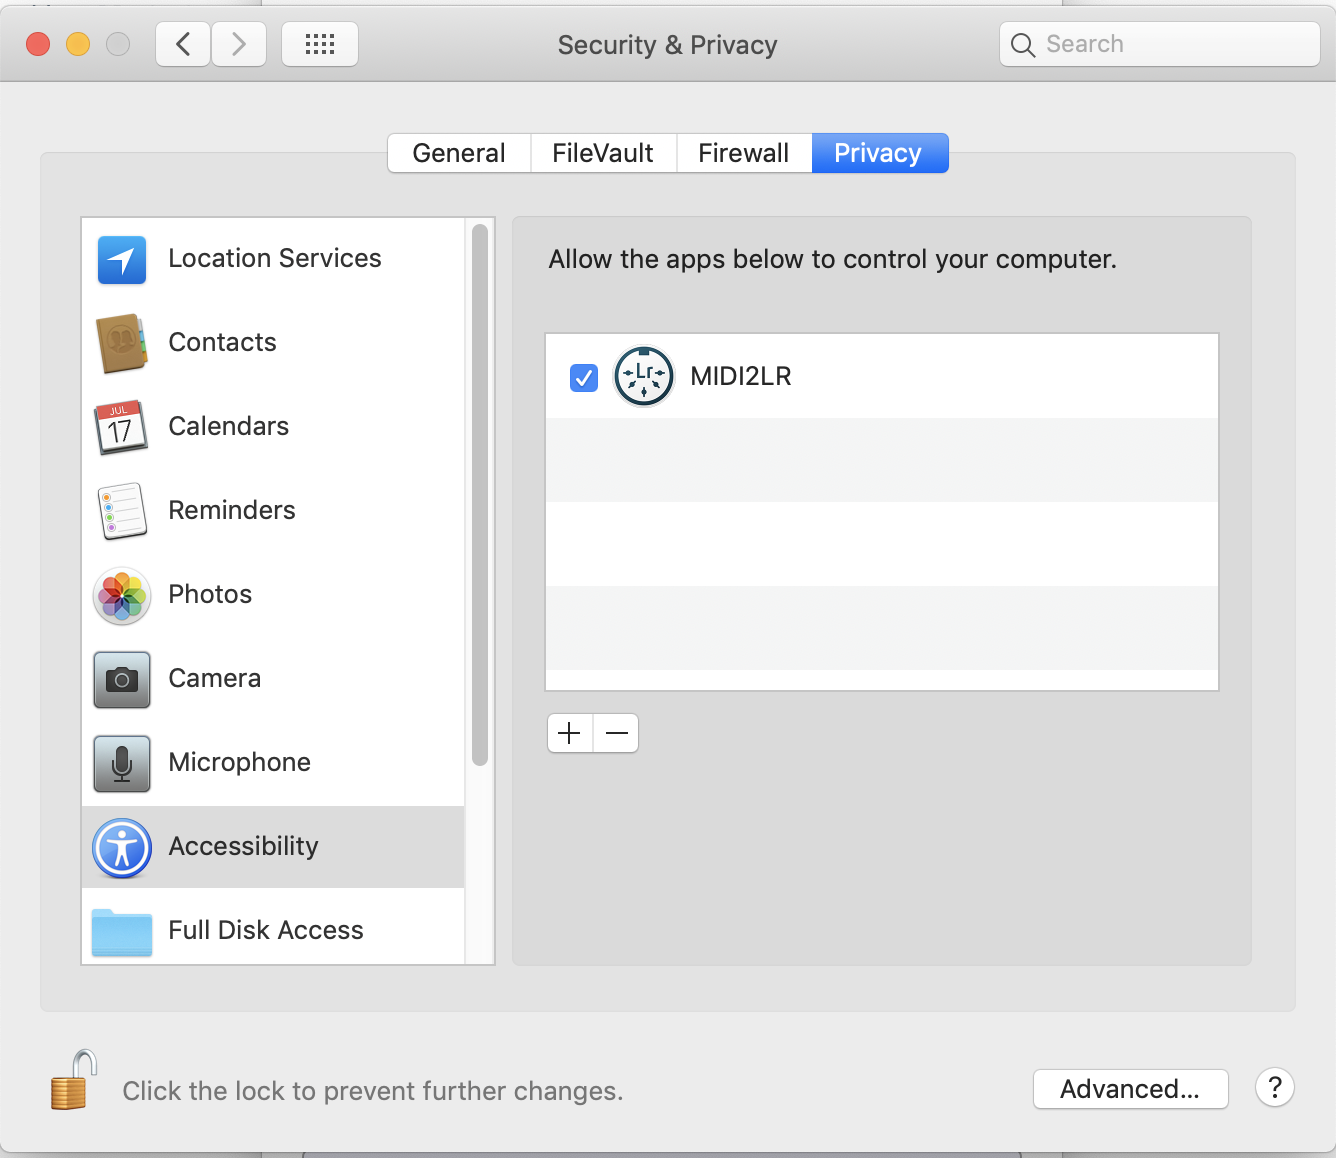Remove app using the minus button
The width and height of the screenshot is (1336, 1158).
(617, 733)
